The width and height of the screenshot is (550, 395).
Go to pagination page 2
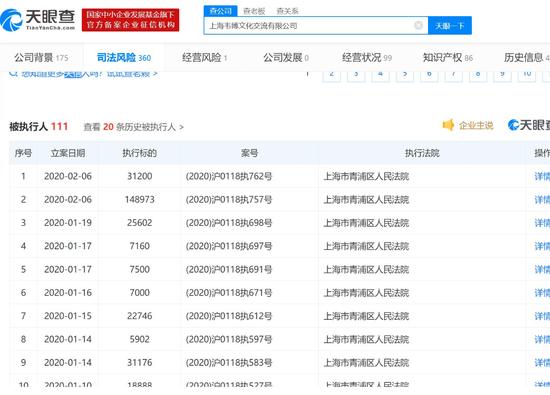[x=331, y=75]
